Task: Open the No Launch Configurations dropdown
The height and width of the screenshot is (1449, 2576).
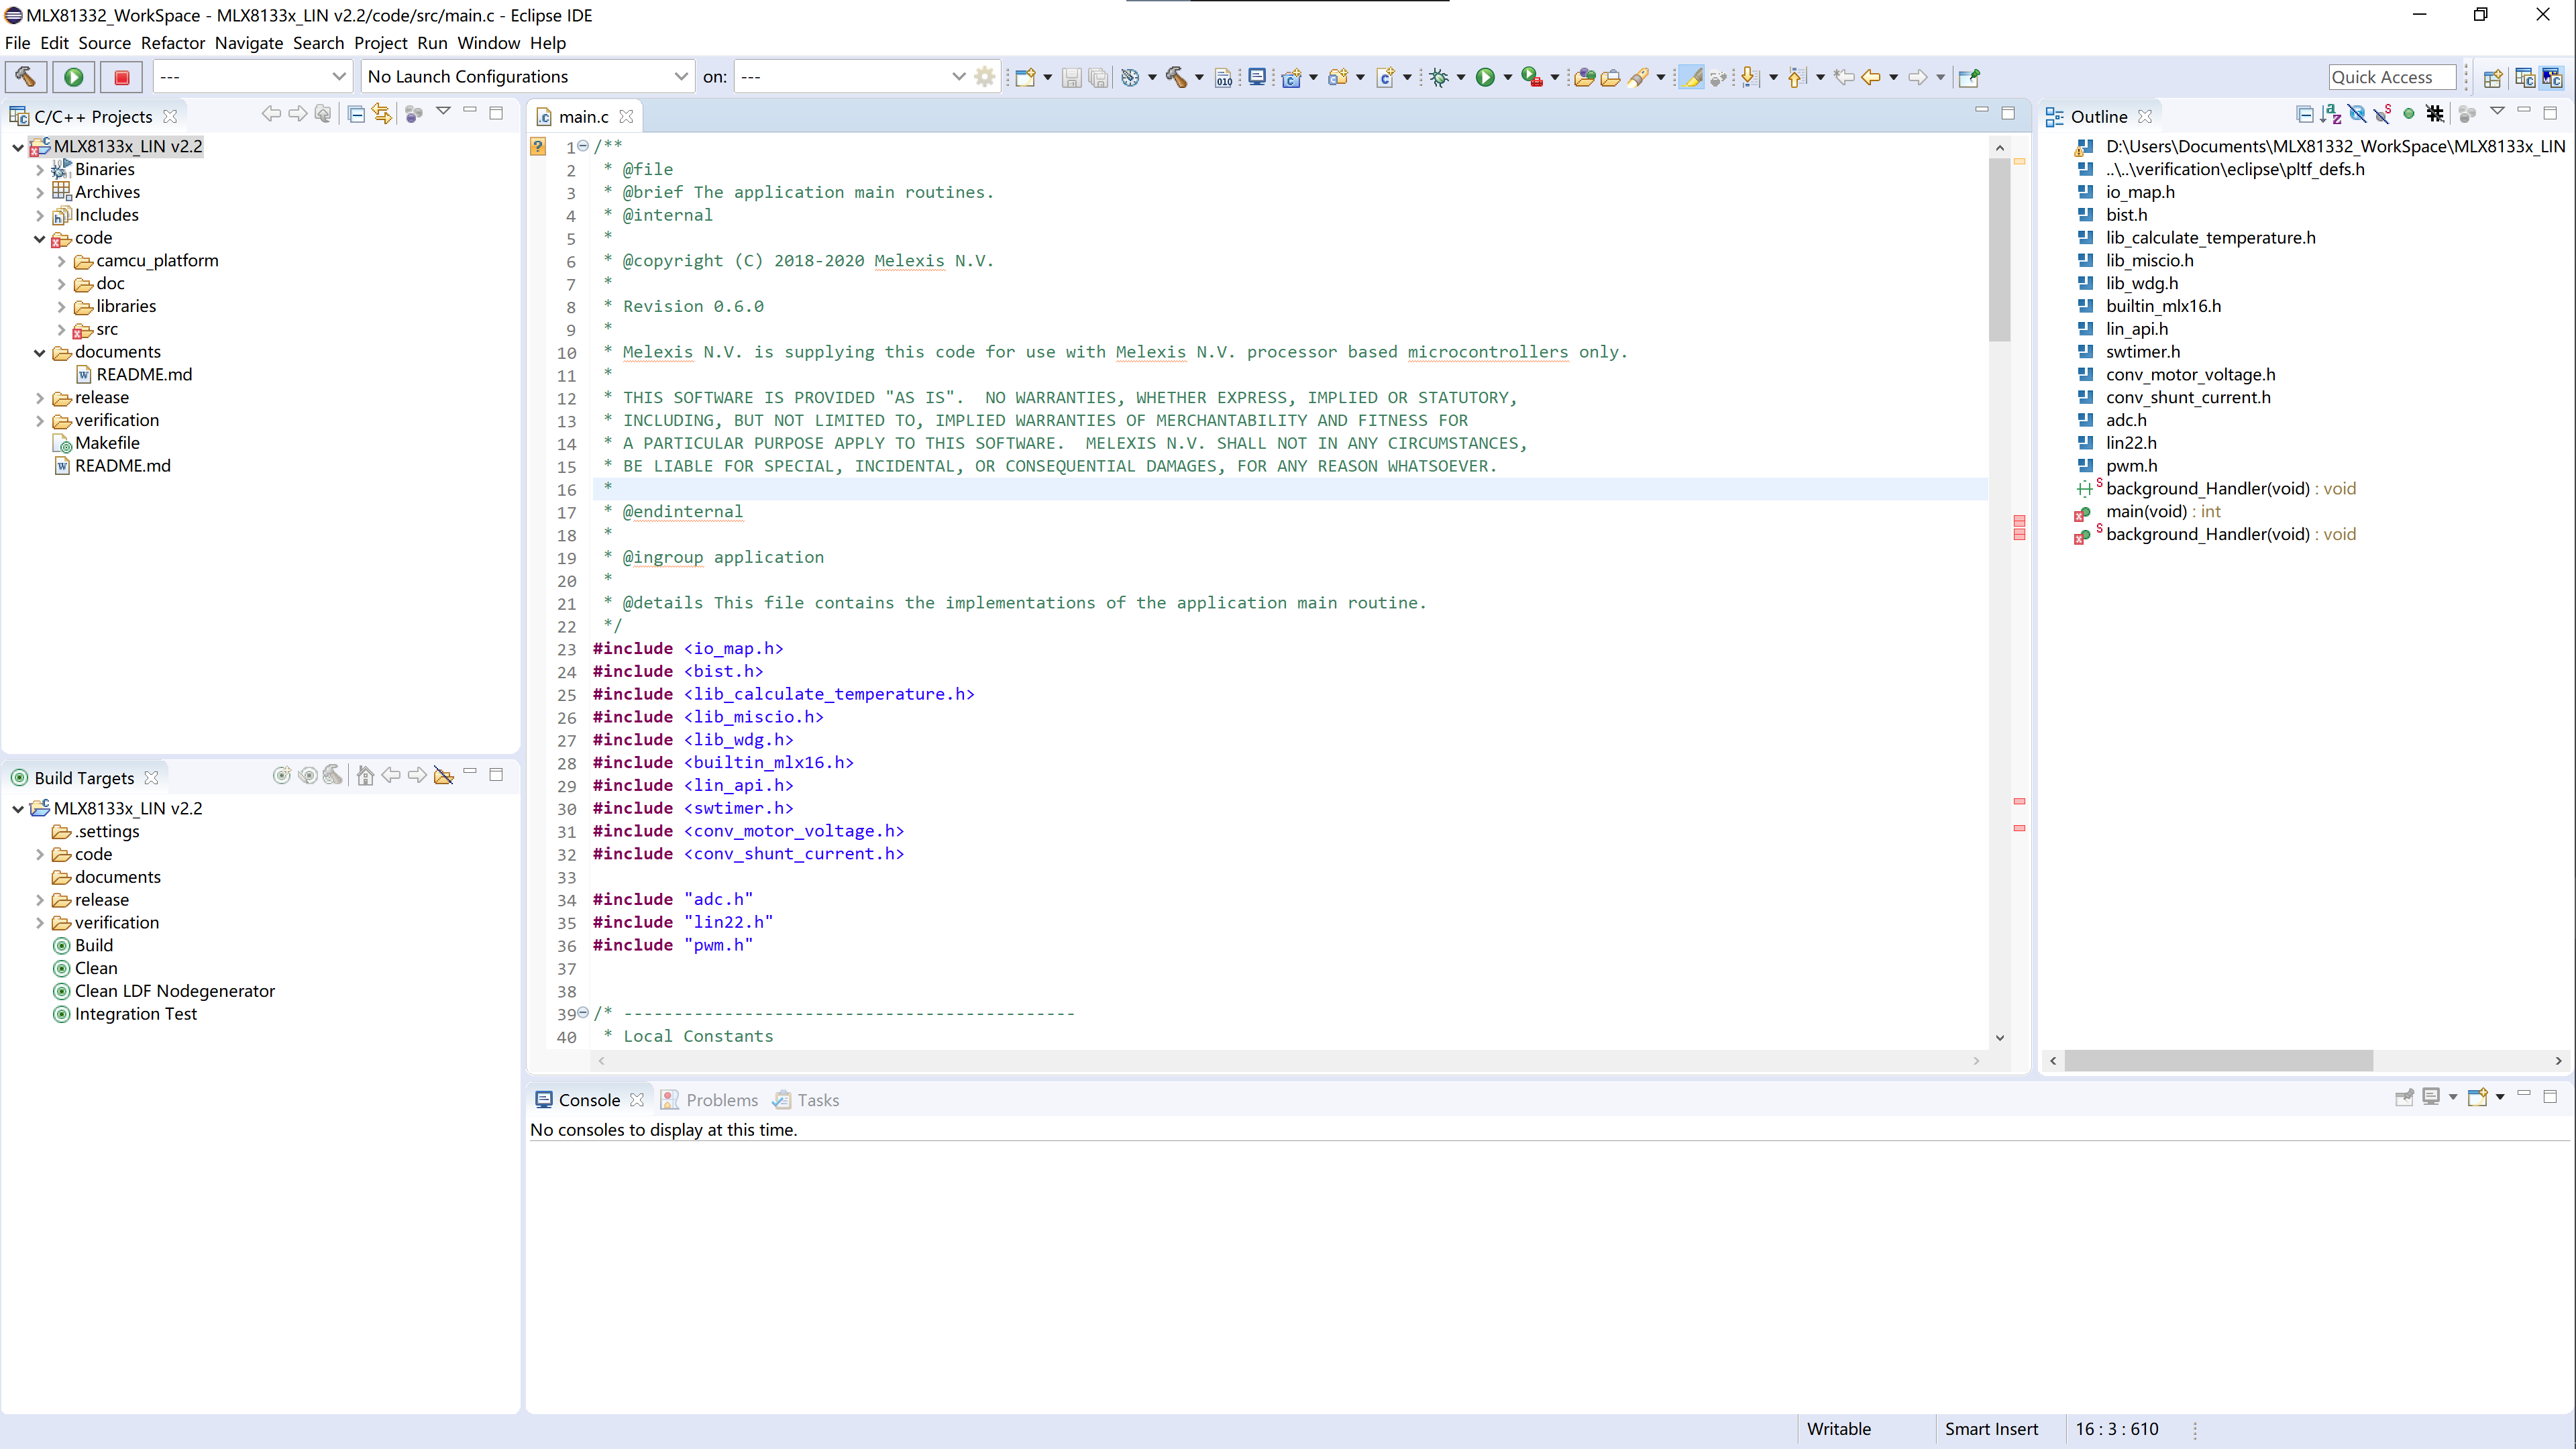Action: 681,76
